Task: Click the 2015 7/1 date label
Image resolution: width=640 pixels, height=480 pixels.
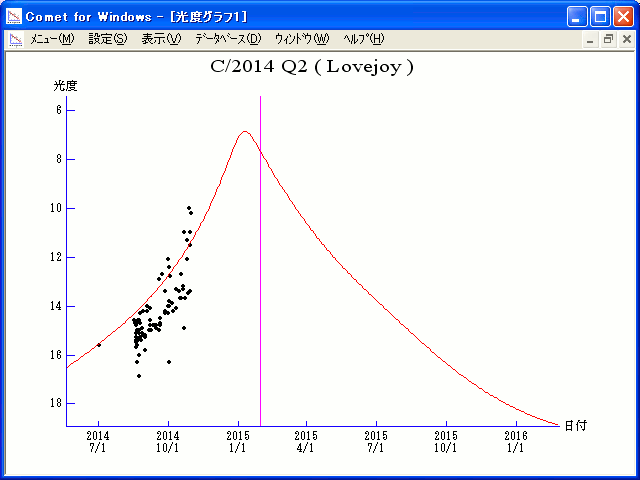Action: point(376,442)
